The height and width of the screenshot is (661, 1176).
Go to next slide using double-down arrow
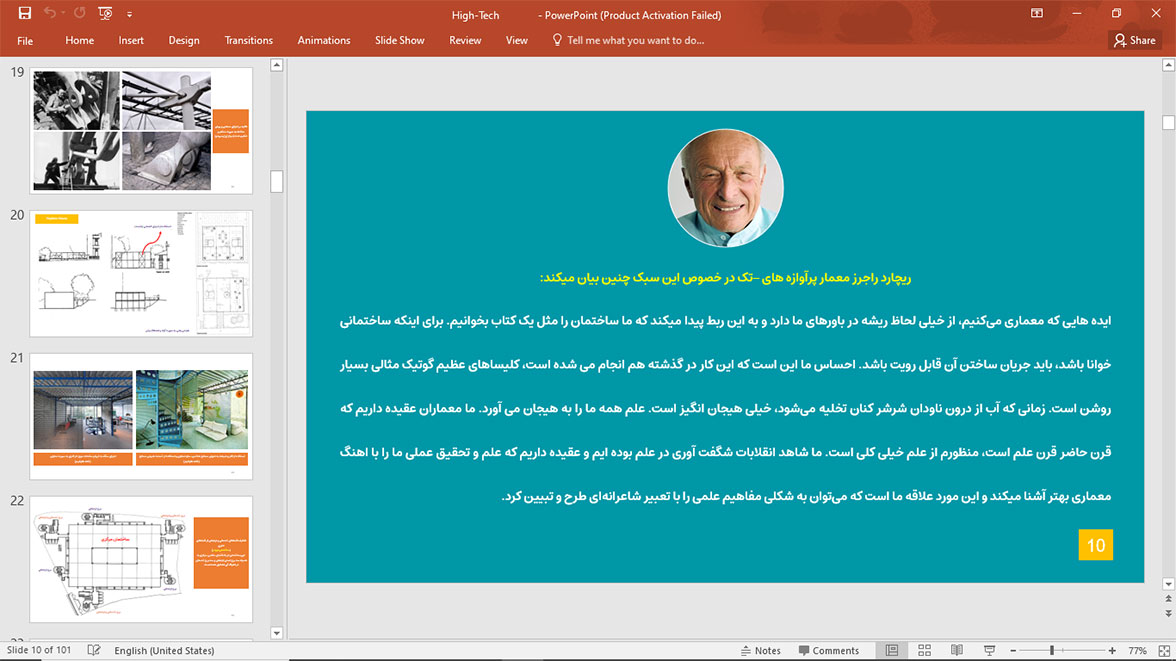[x=1168, y=613]
